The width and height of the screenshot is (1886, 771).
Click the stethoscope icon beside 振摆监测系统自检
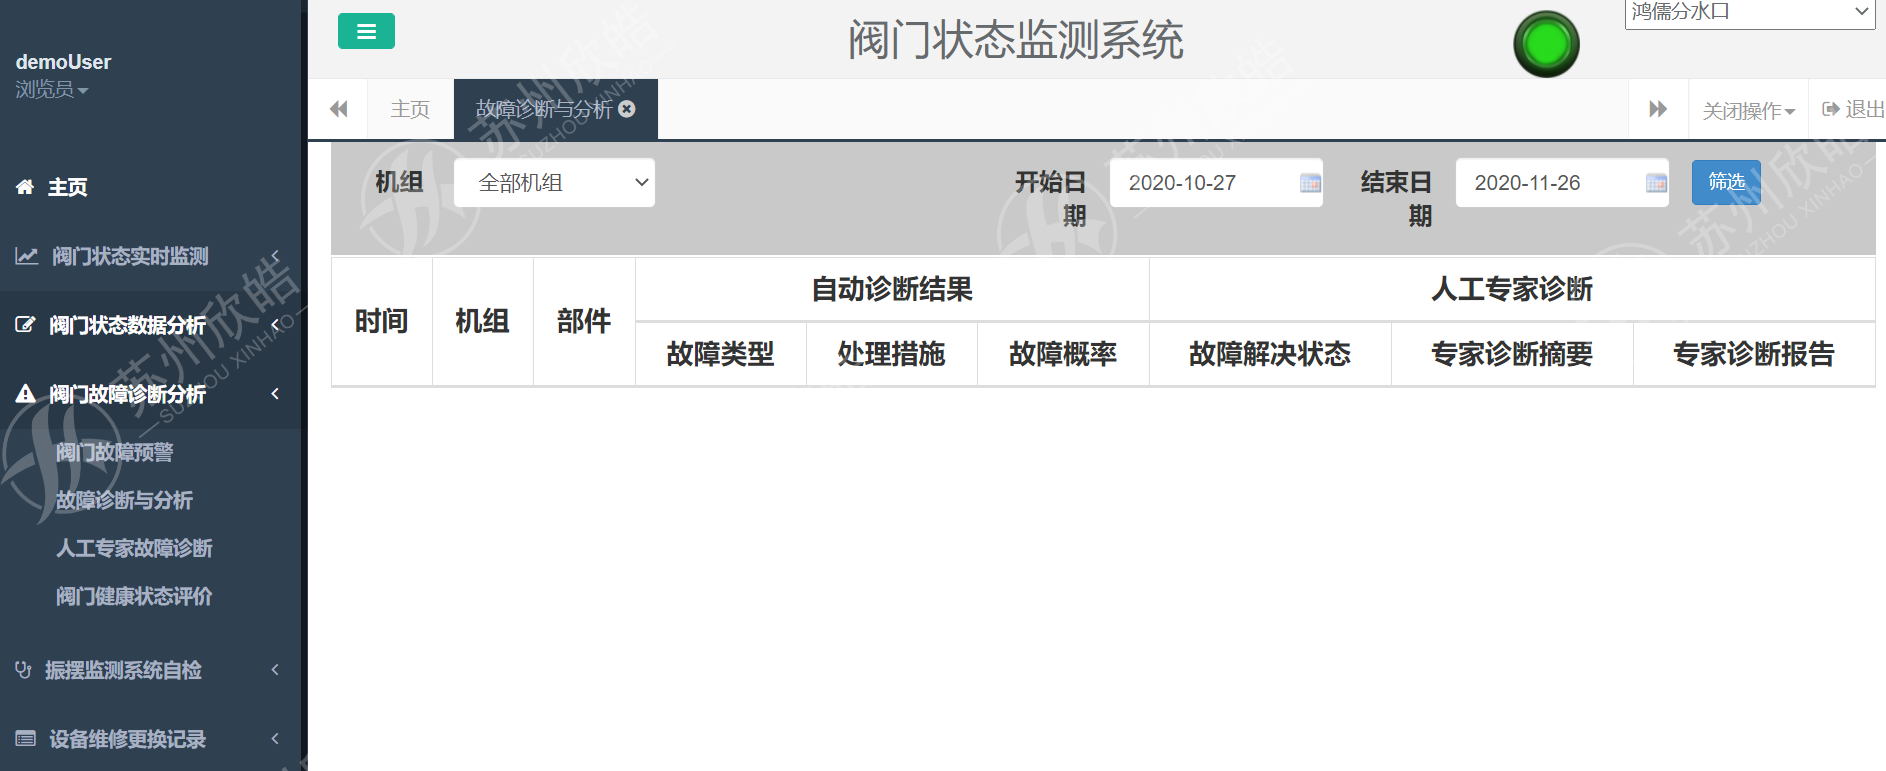pyautogui.click(x=24, y=670)
